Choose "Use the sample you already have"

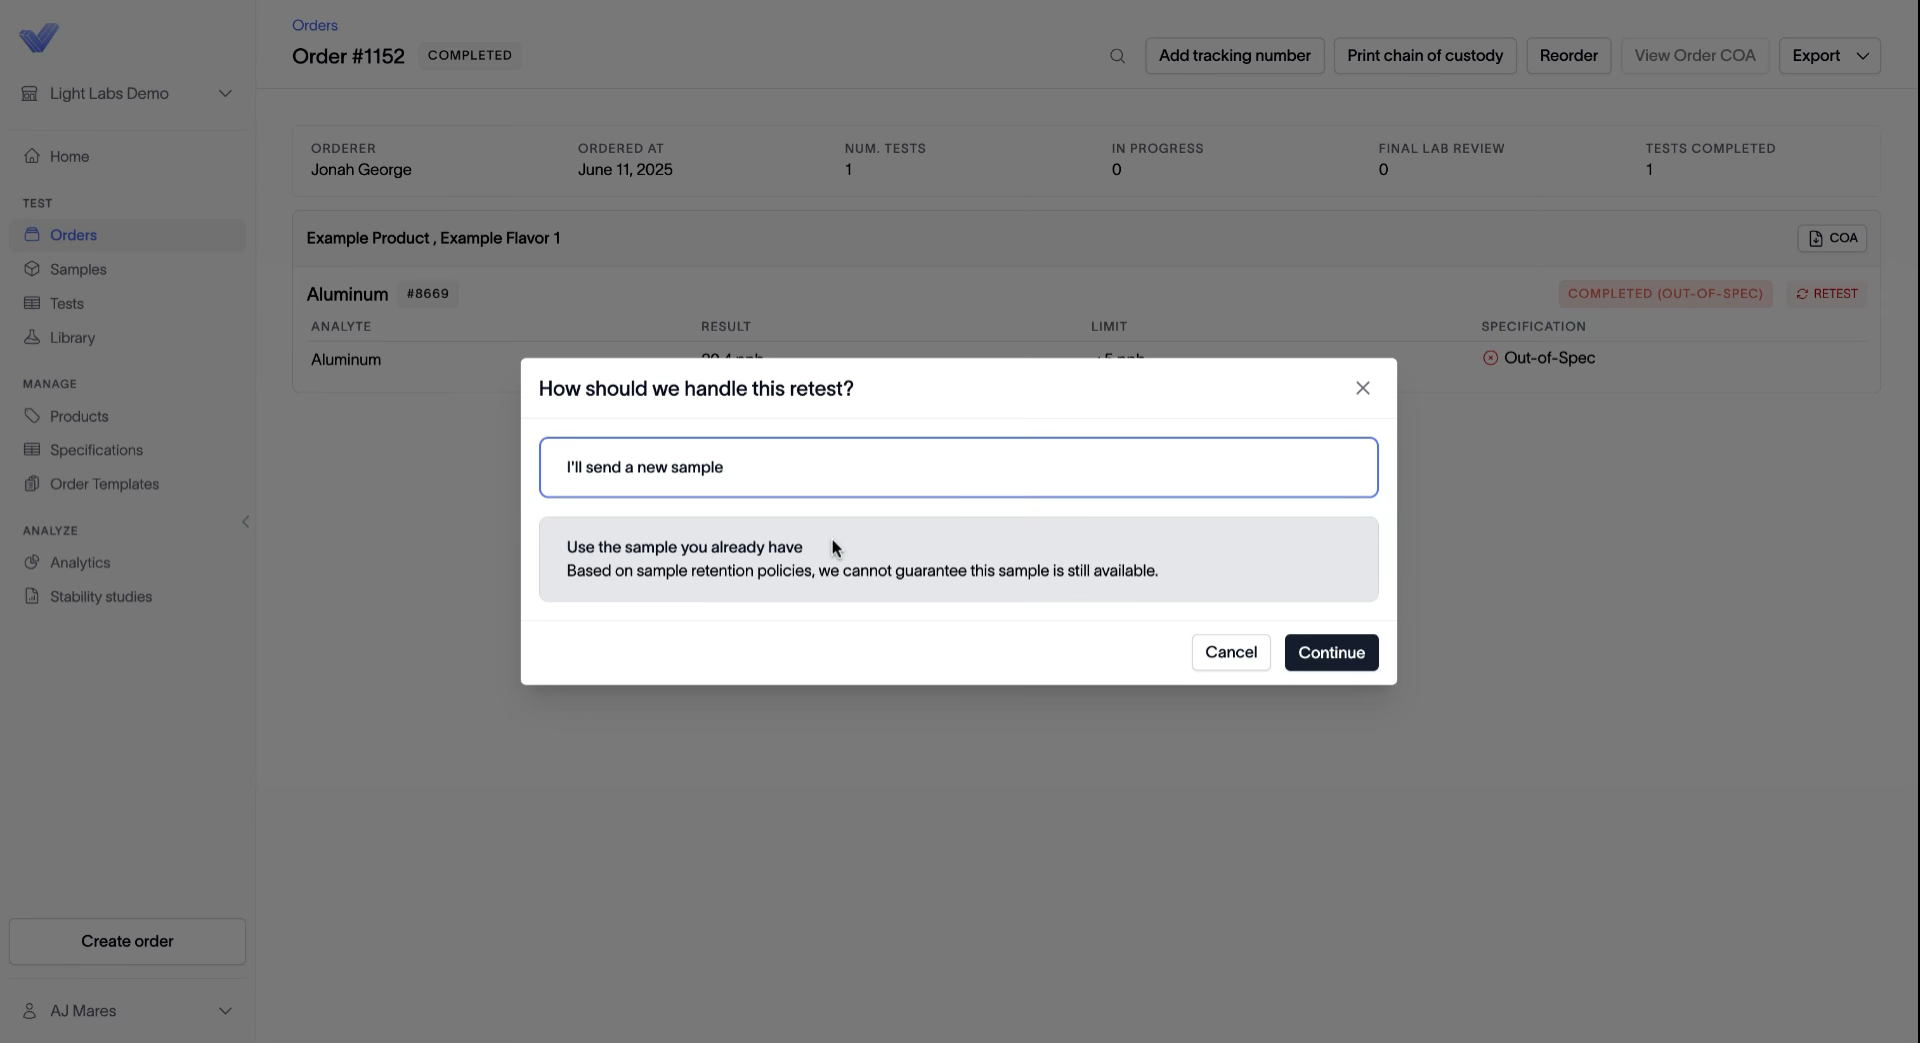click(x=958, y=559)
